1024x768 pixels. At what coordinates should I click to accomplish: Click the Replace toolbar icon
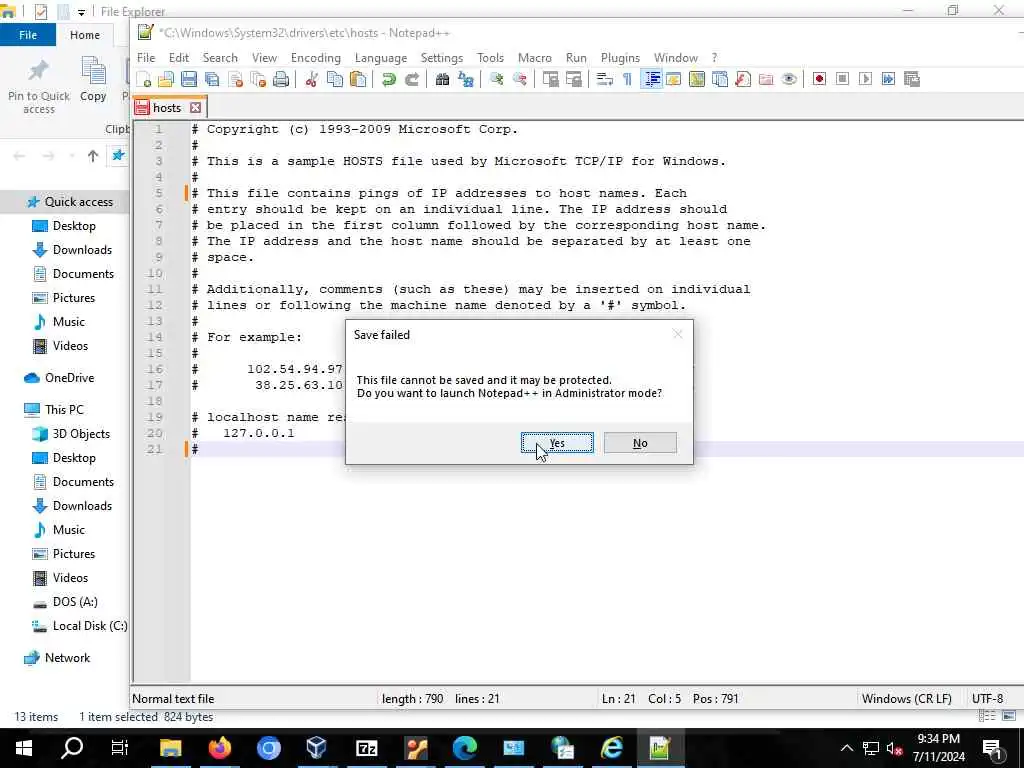click(x=466, y=80)
